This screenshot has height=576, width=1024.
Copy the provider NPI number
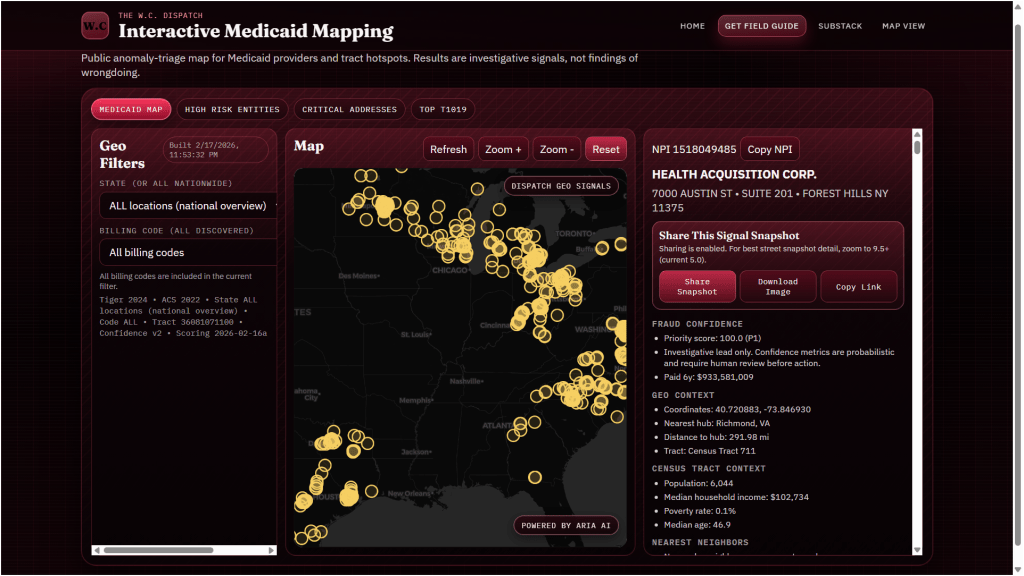click(x=770, y=149)
